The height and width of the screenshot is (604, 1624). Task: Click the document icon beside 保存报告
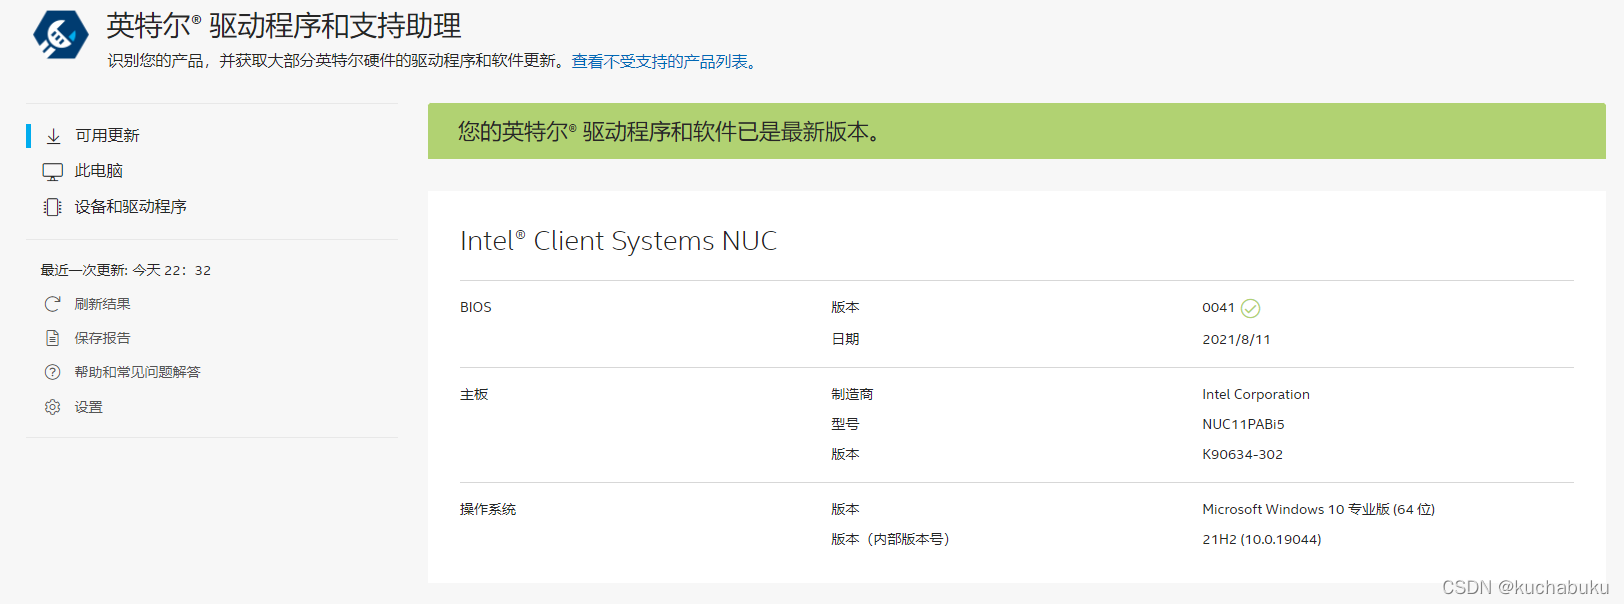tap(53, 338)
